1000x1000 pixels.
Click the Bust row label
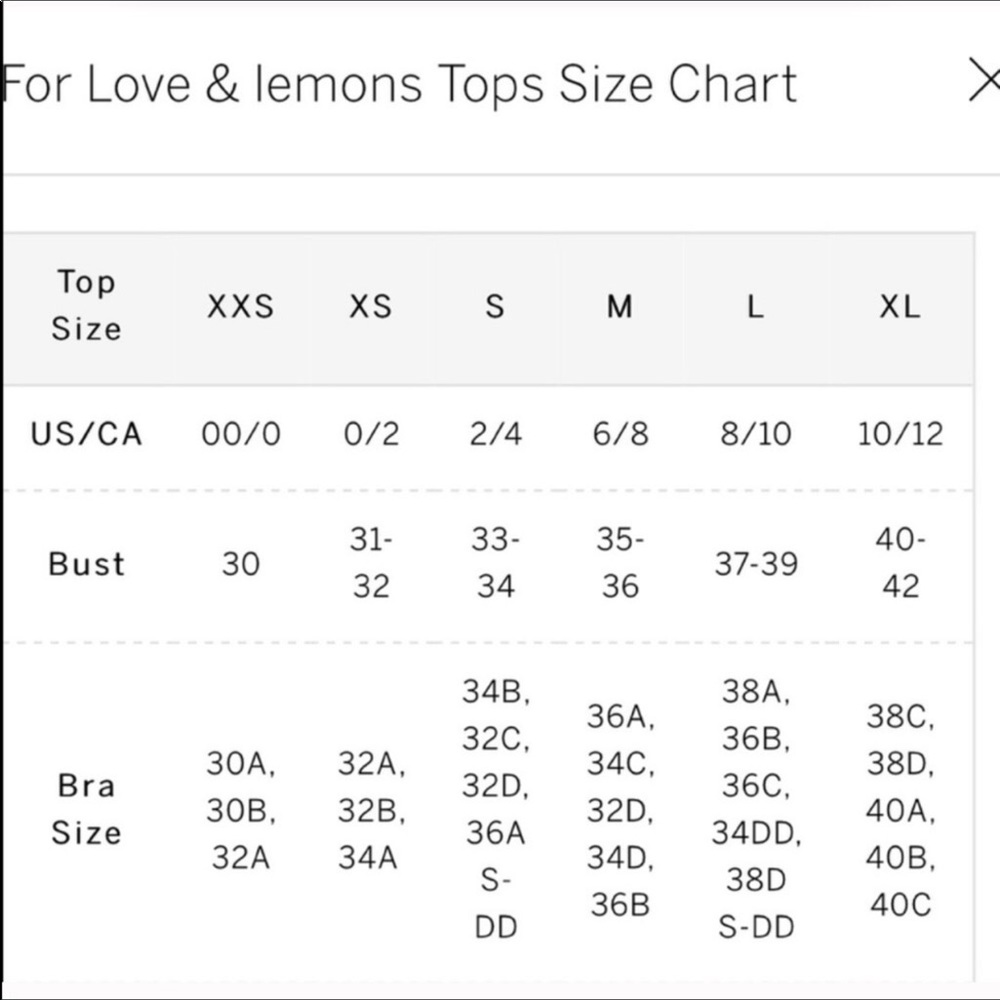(86, 564)
